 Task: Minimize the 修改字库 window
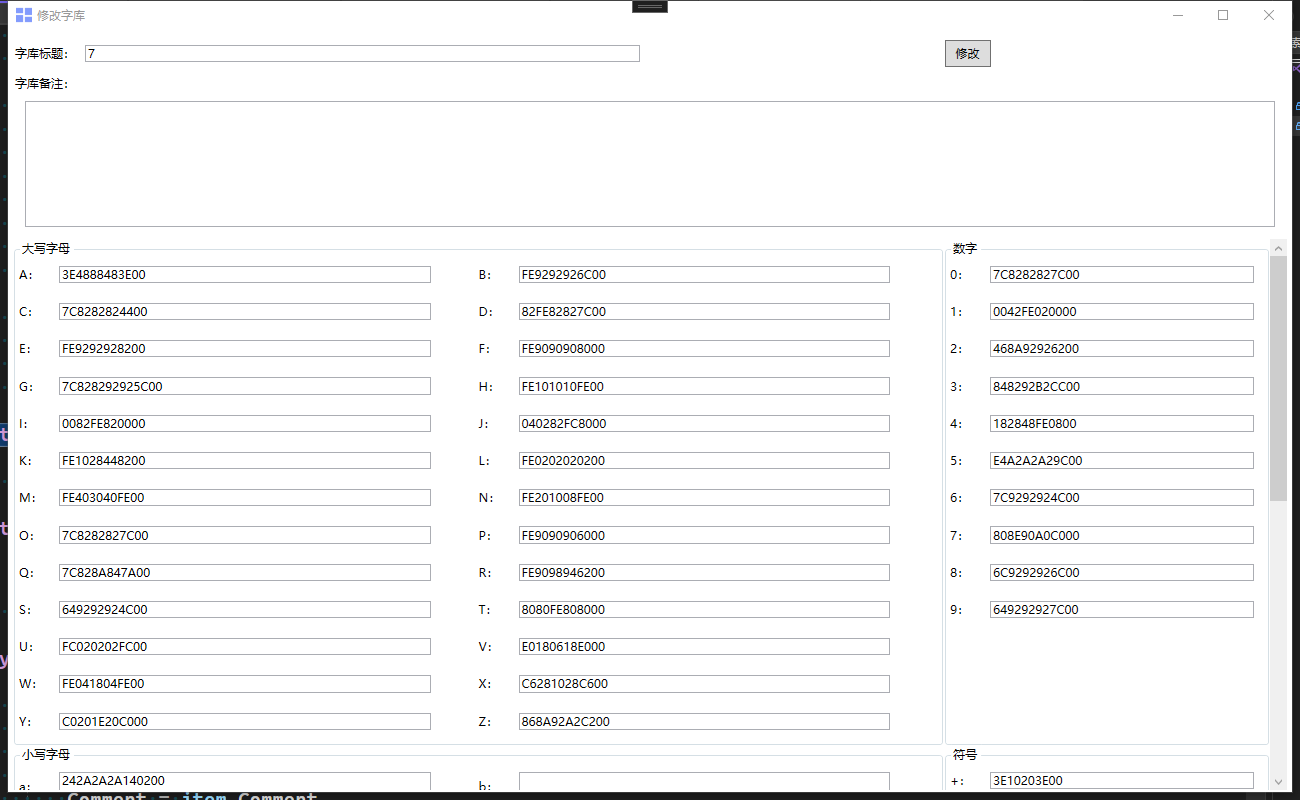point(1178,15)
